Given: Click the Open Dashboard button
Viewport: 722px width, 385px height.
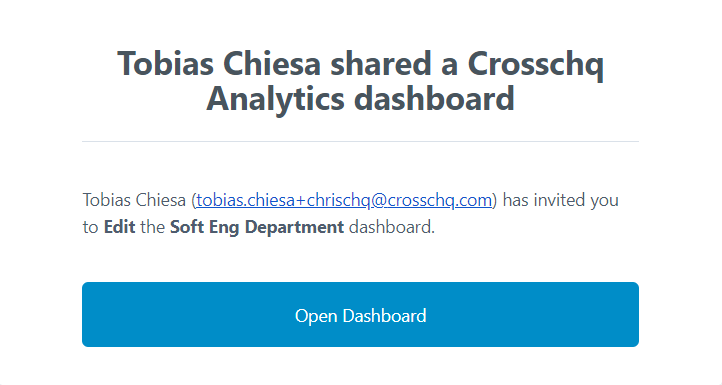Looking at the screenshot, I should pyautogui.click(x=360, y=315).
